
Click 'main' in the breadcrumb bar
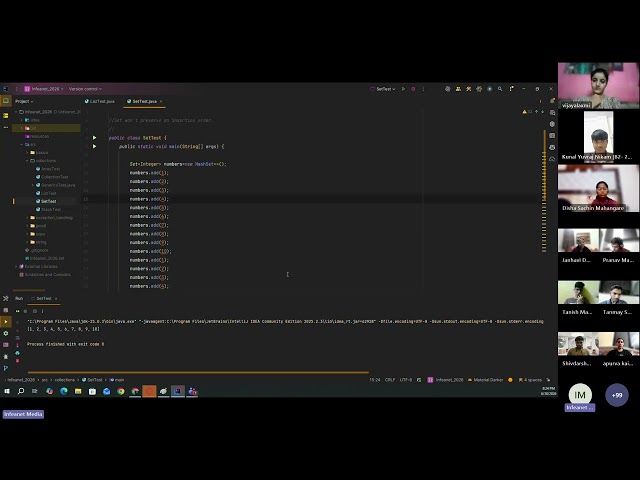(117, 380)
